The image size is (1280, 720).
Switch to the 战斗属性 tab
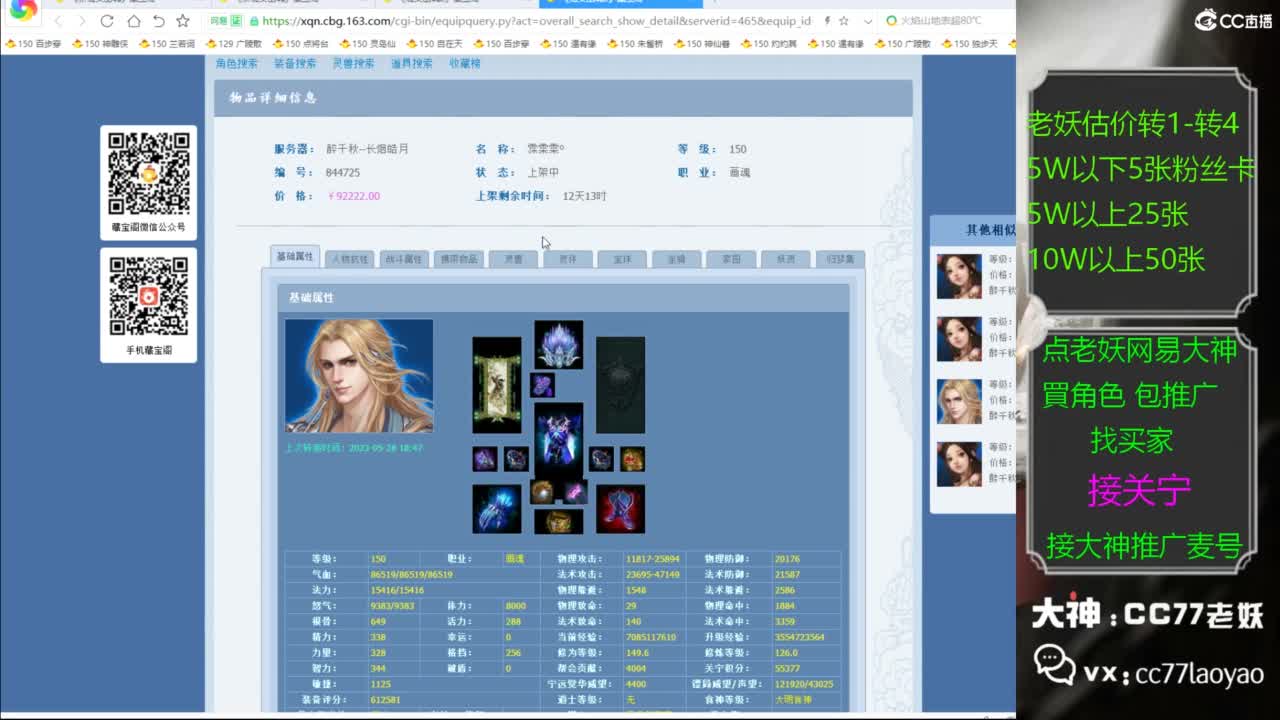tap(405, 259)
